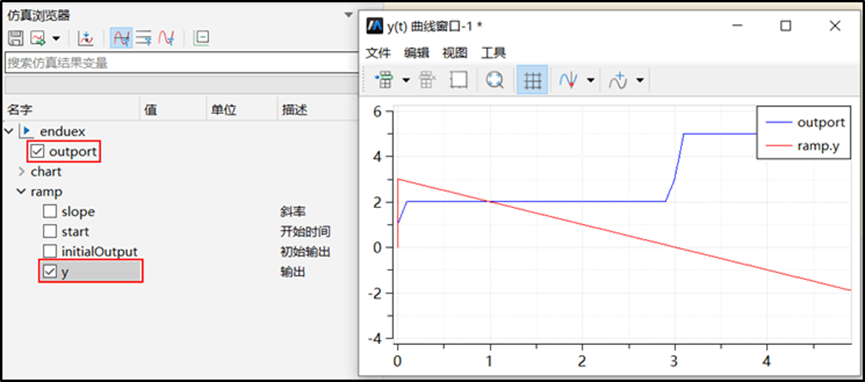Click the red curve filter icon
Screen dimensions: 865x382
coord(166,38)
